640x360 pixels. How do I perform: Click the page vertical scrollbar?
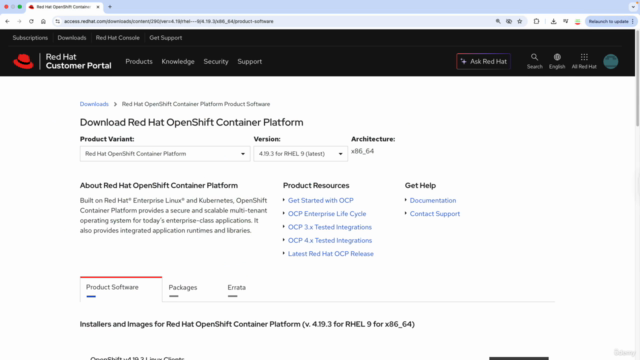pos(637,78)
